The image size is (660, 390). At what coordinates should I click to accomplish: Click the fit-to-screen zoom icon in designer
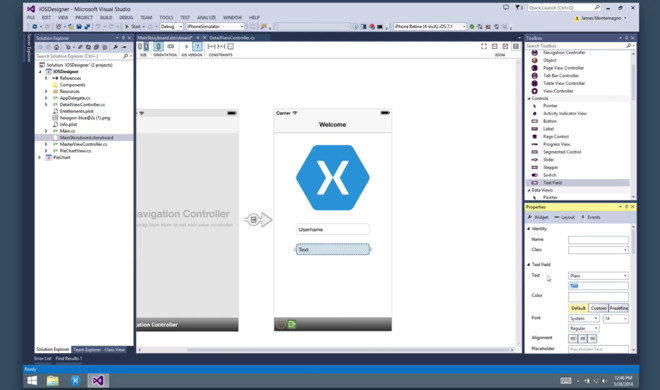pos(484,46)
